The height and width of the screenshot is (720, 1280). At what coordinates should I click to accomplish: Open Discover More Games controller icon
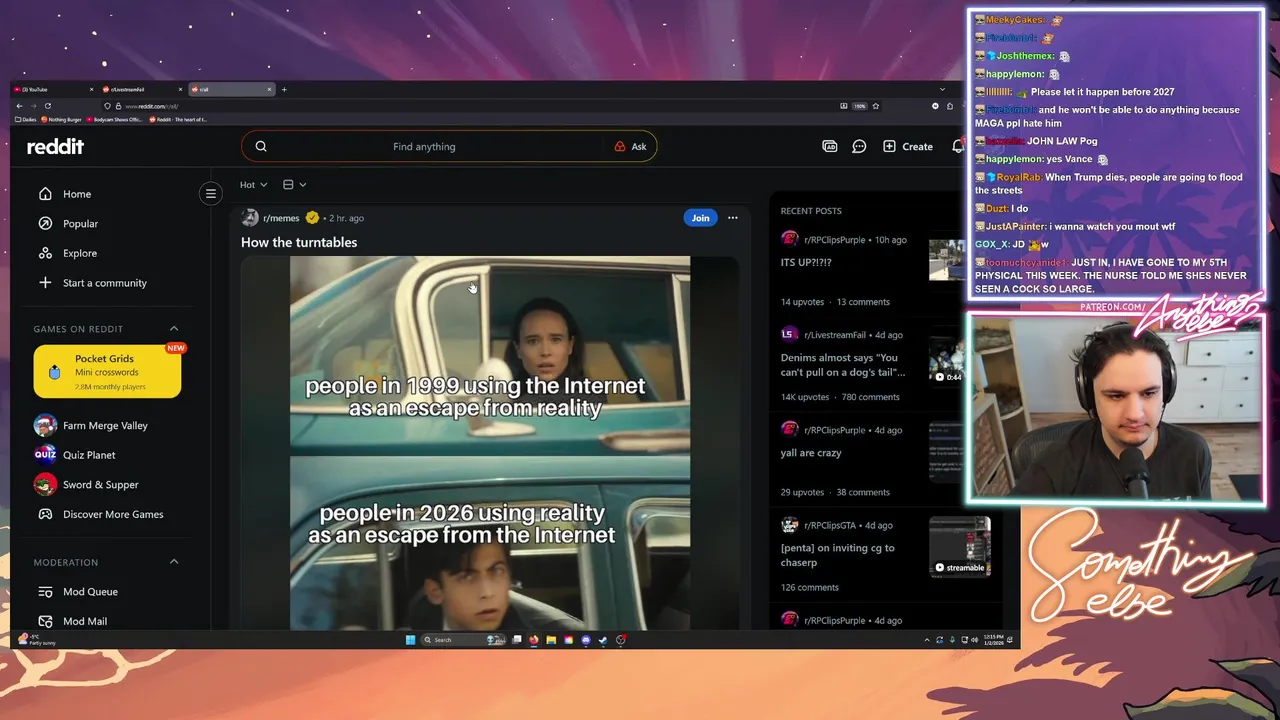pos(45,514)
